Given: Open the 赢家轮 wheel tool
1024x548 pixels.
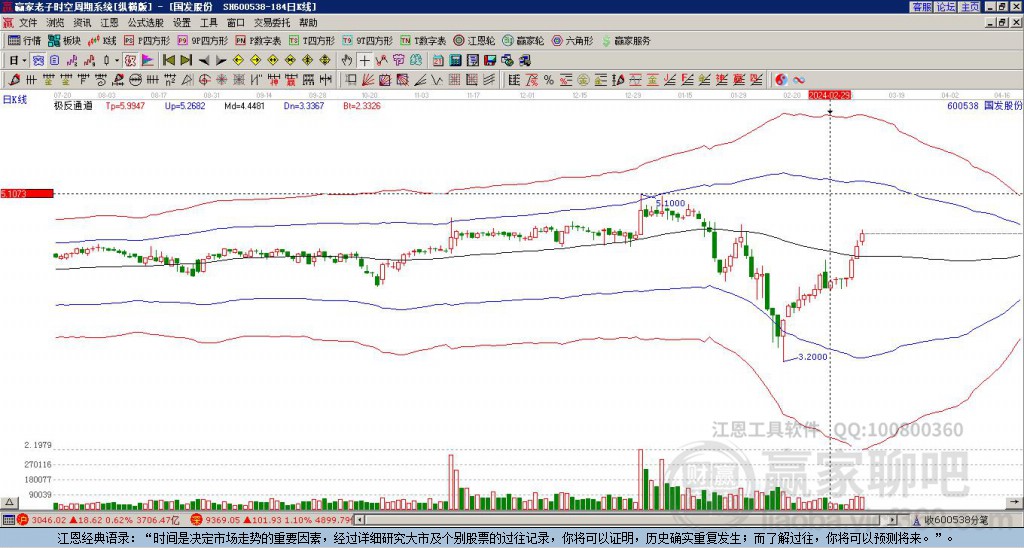Looking at the screenshot, I should pyautogui.click(x=523, y=40).
